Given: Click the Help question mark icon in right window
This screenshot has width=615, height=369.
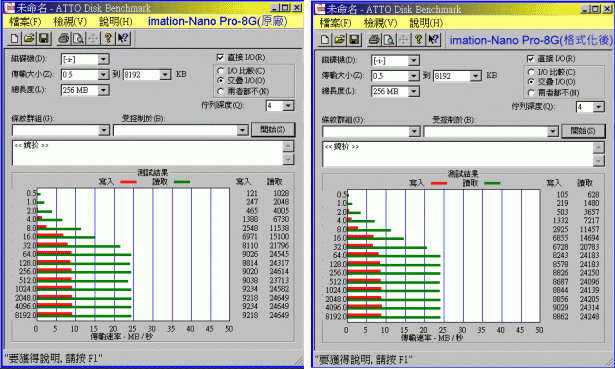Looking at the screenshot, I should click(x=418, y=40).
